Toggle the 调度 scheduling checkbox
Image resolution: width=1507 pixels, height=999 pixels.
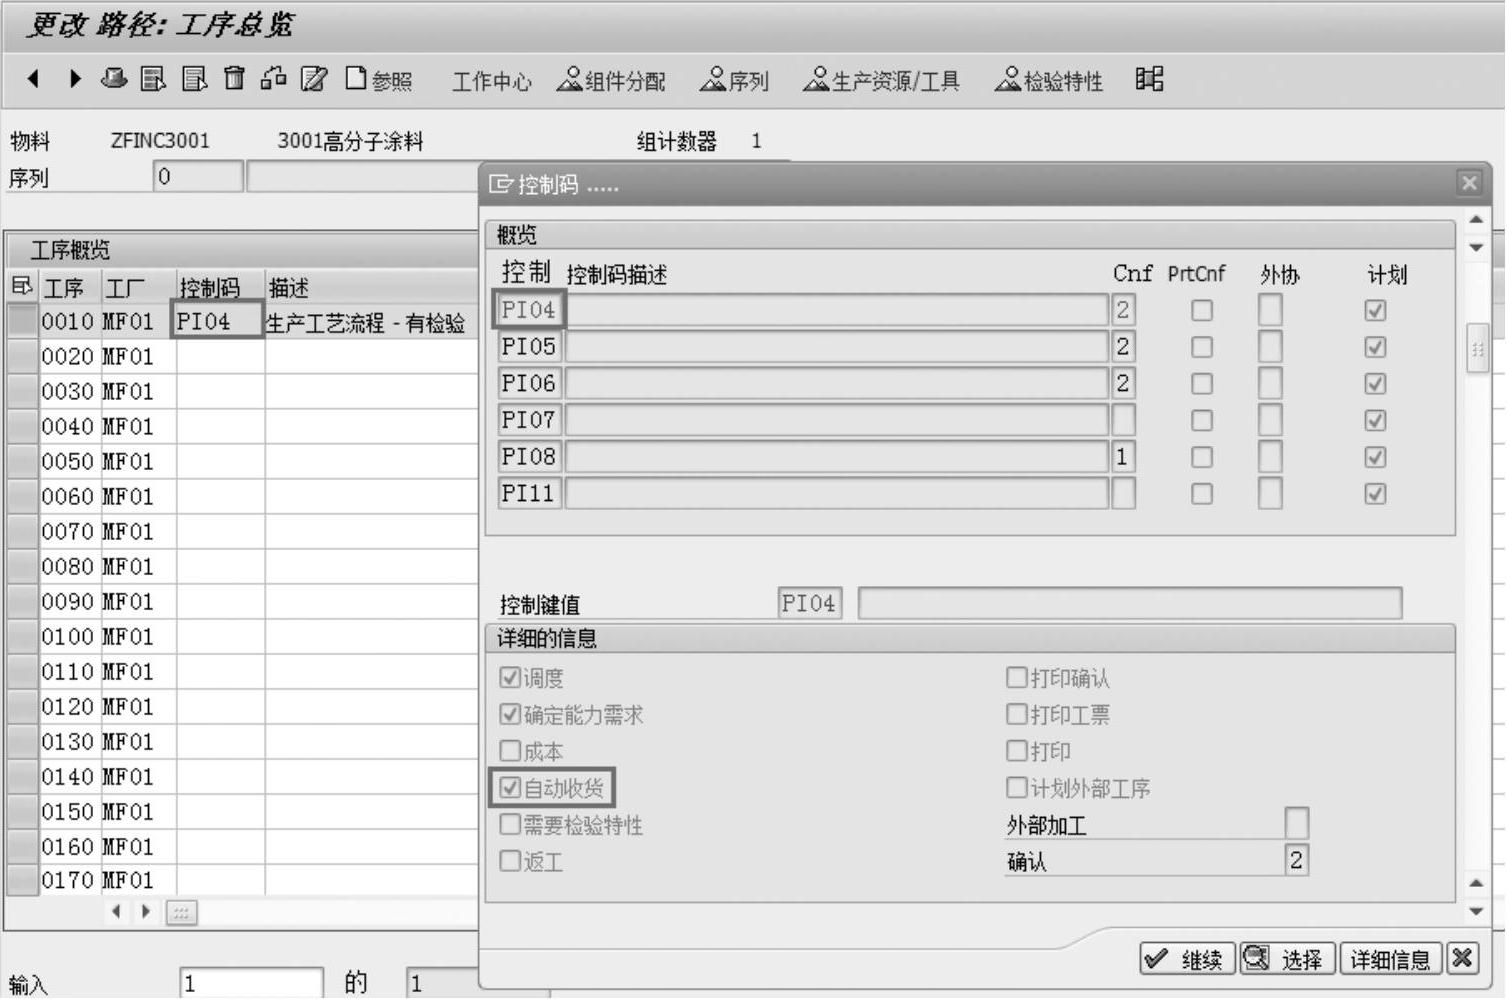(510, 677)
